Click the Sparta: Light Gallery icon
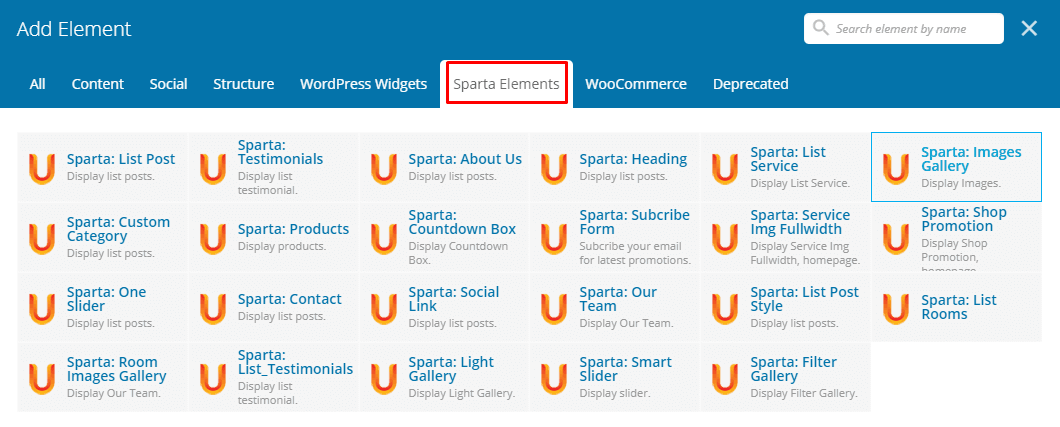This screenshot has width=1060, height=427. [384, 377]
